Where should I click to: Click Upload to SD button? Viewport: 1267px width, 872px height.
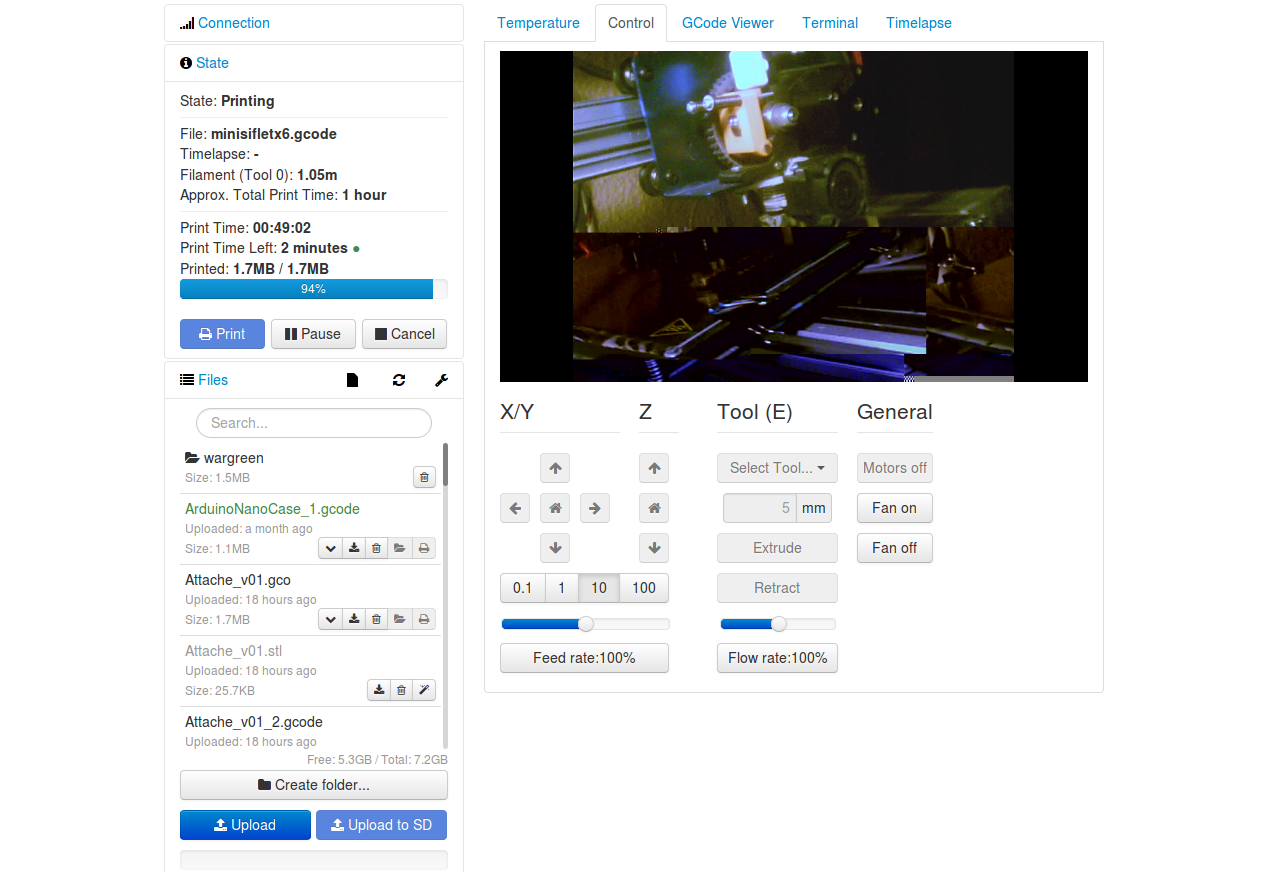pyautogui.click(x=381, y=825)
